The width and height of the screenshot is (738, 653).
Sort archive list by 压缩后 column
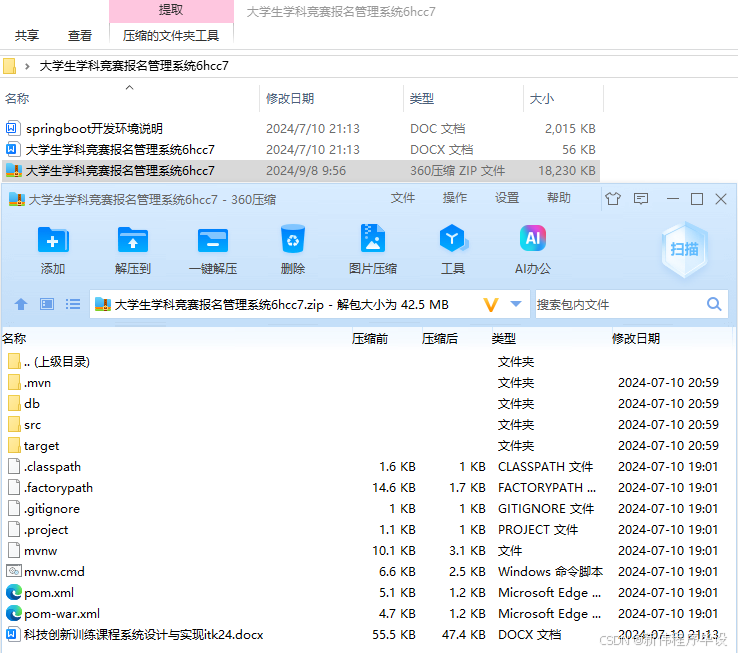click(440, 339)
